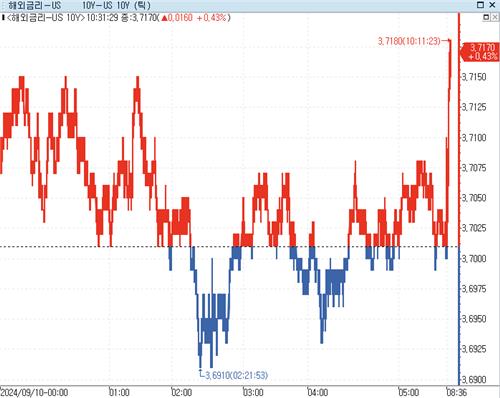Click the 01:00 time axis label
The height and width of the screenshot is (398, 500).
click(x=119, y=392)
